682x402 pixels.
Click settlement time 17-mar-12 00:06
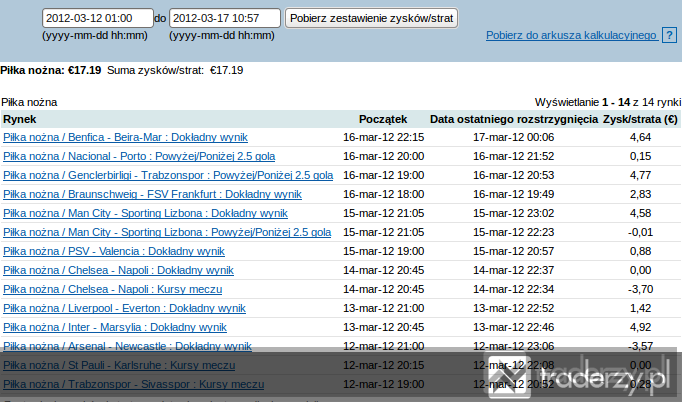514,137
